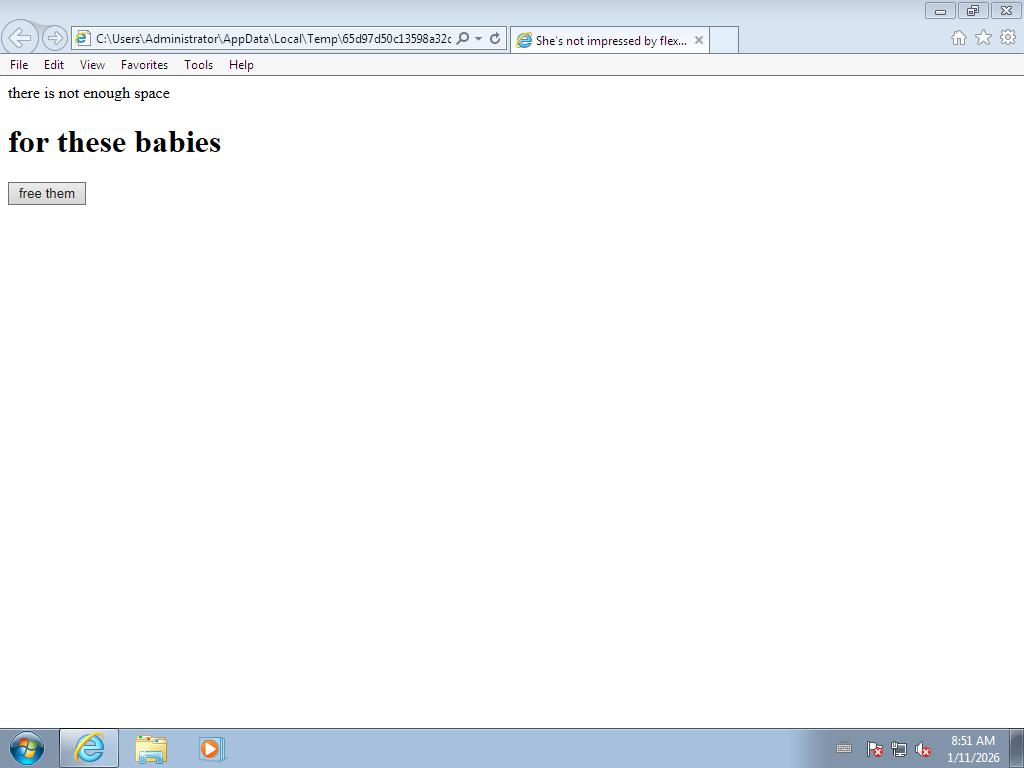Open the Home page icon
The height and width of the screenshot is (768, 1024).
(x=958, y=37)
